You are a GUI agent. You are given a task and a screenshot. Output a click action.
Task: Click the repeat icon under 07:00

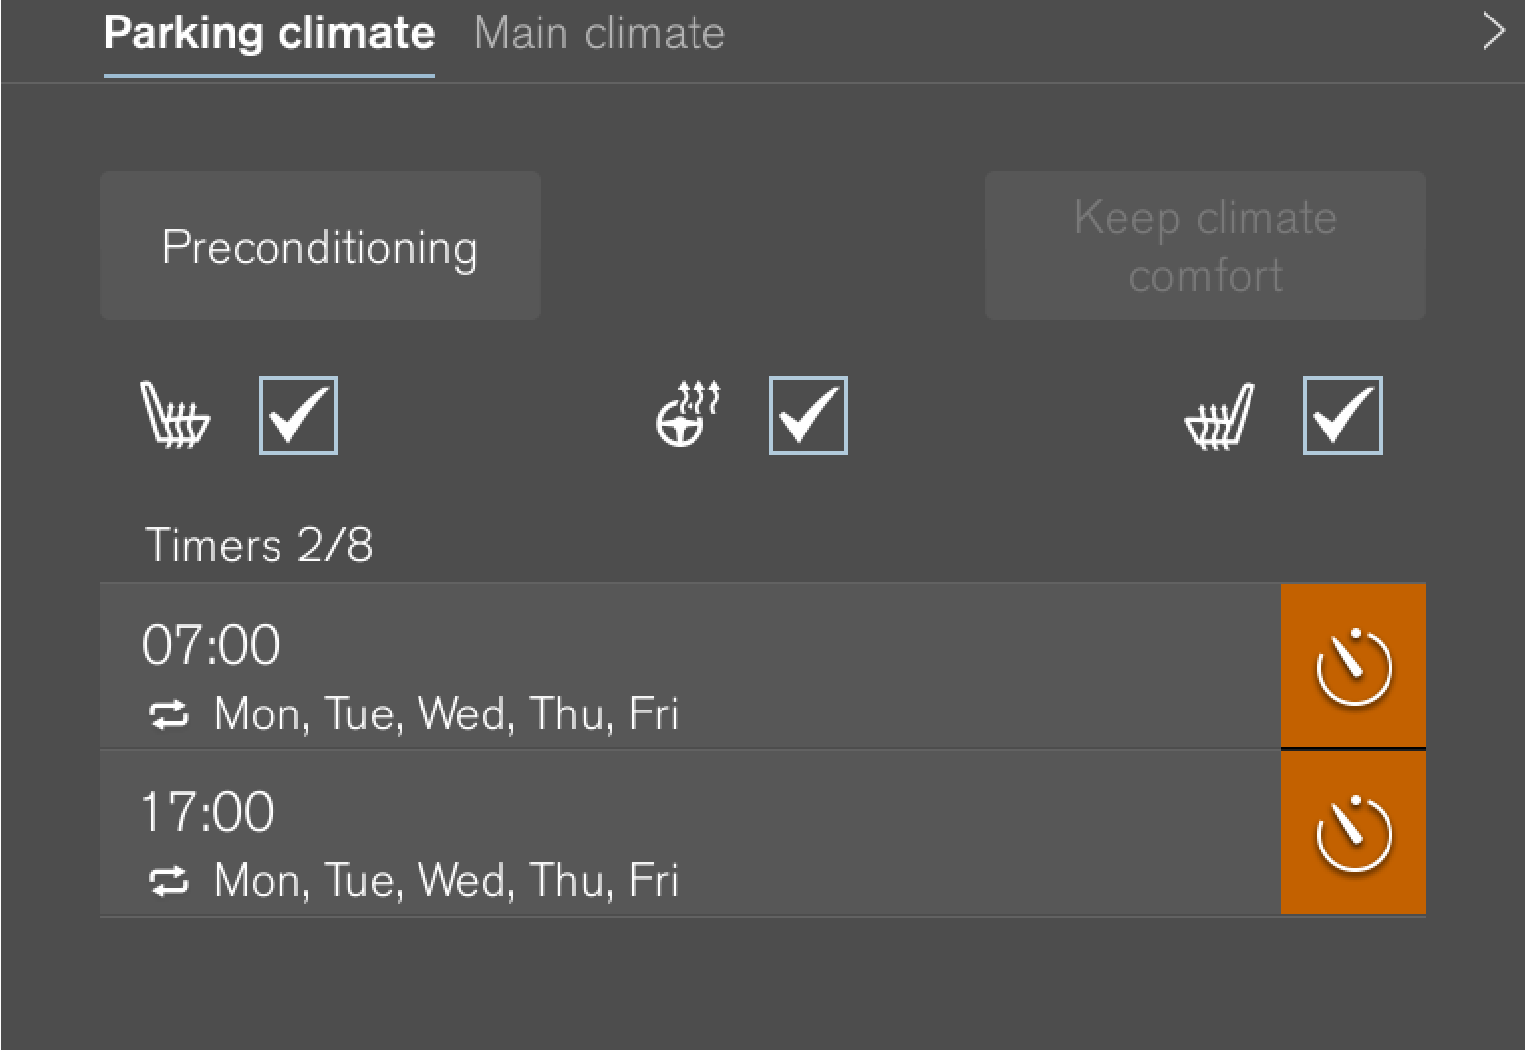[x=169, y=715]
